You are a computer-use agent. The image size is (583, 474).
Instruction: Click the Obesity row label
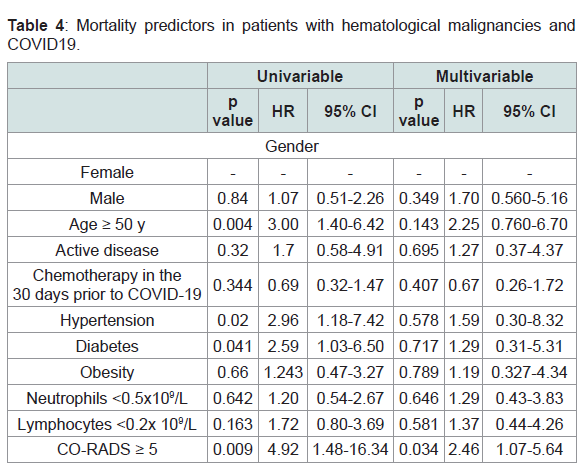pyautogui.click(x=107, y=372)
